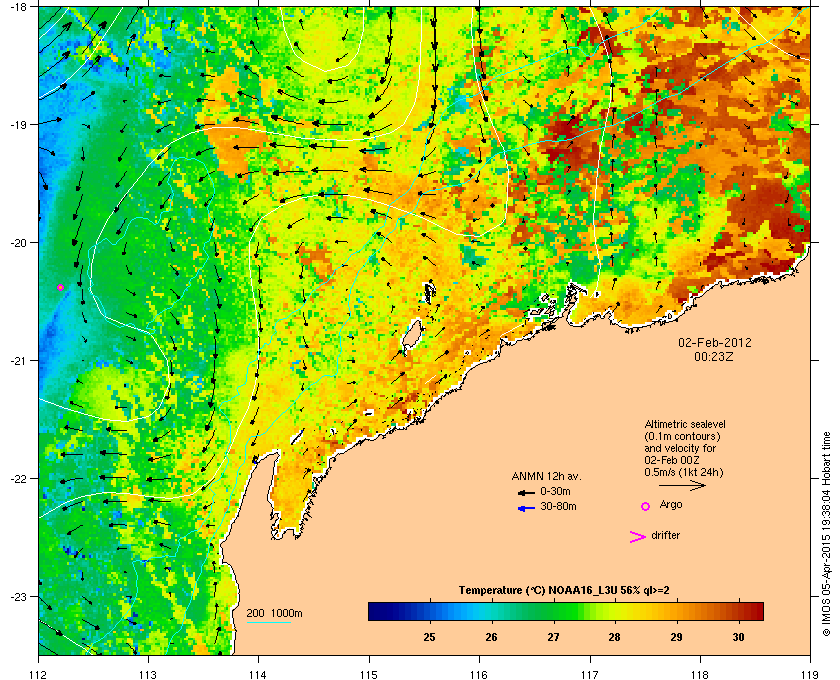Click the '02-Feb-2012' date label

[x=715, y=343]
